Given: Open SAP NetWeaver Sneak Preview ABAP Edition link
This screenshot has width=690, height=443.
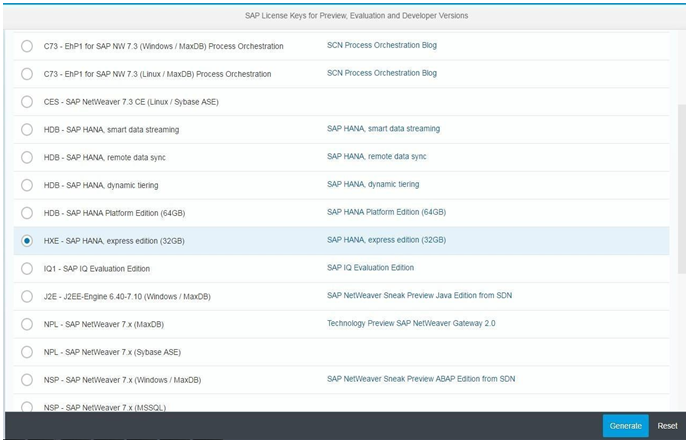Looking at the screenshot, I should pyautogui.click(x=421, y=380).
